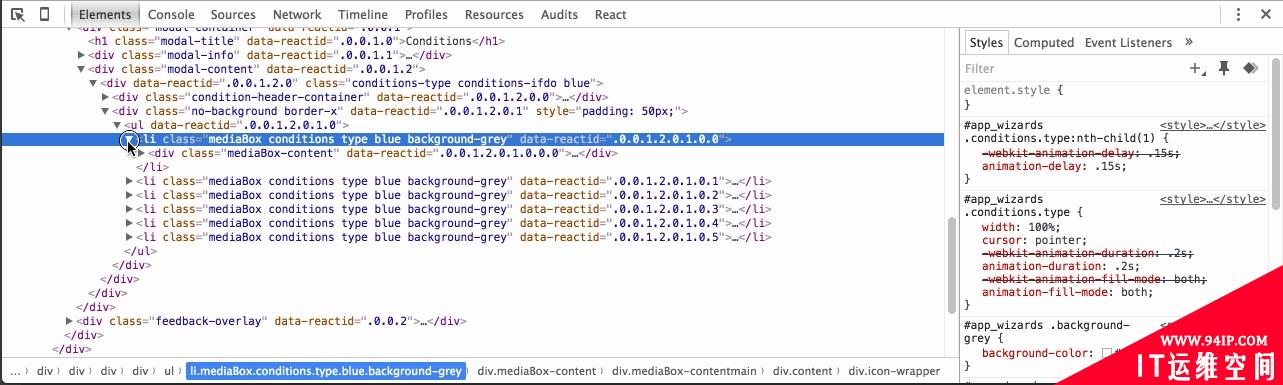Switch to the Console tab

[x=171, y=15]
